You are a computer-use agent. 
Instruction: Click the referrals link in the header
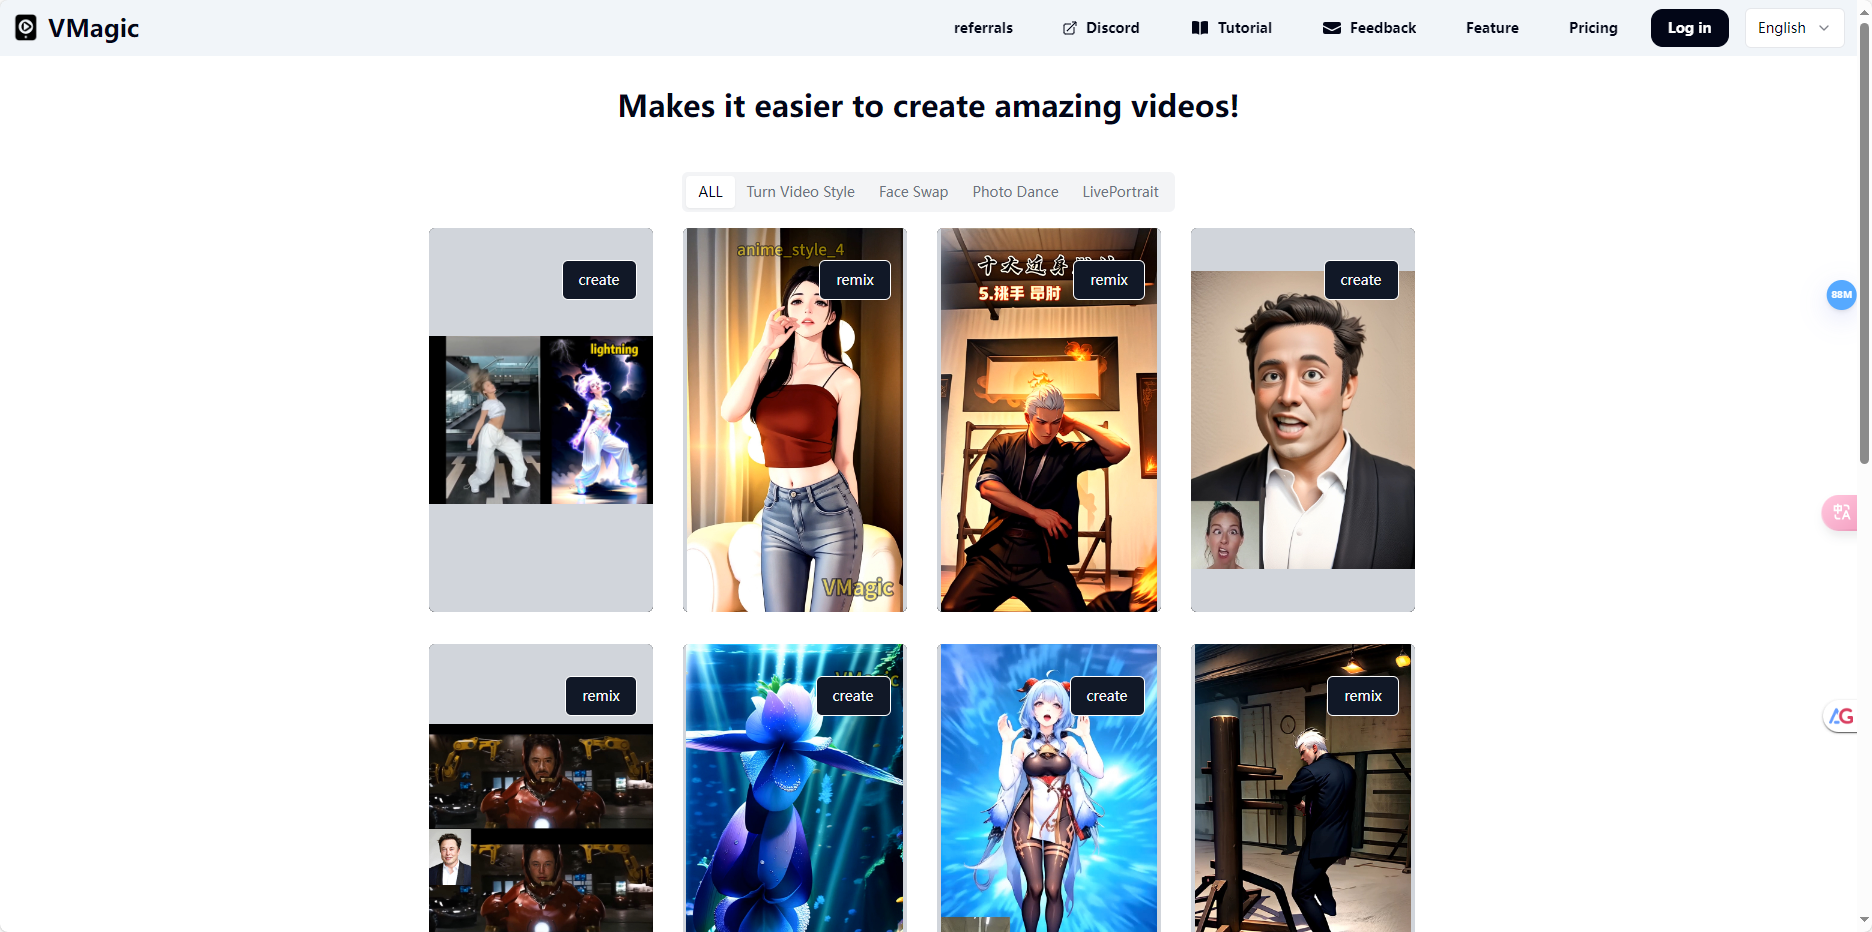pos(983,28)
